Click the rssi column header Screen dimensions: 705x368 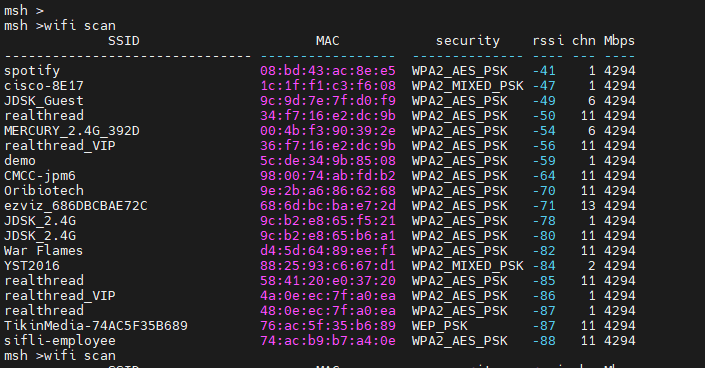tap(548, 41)
